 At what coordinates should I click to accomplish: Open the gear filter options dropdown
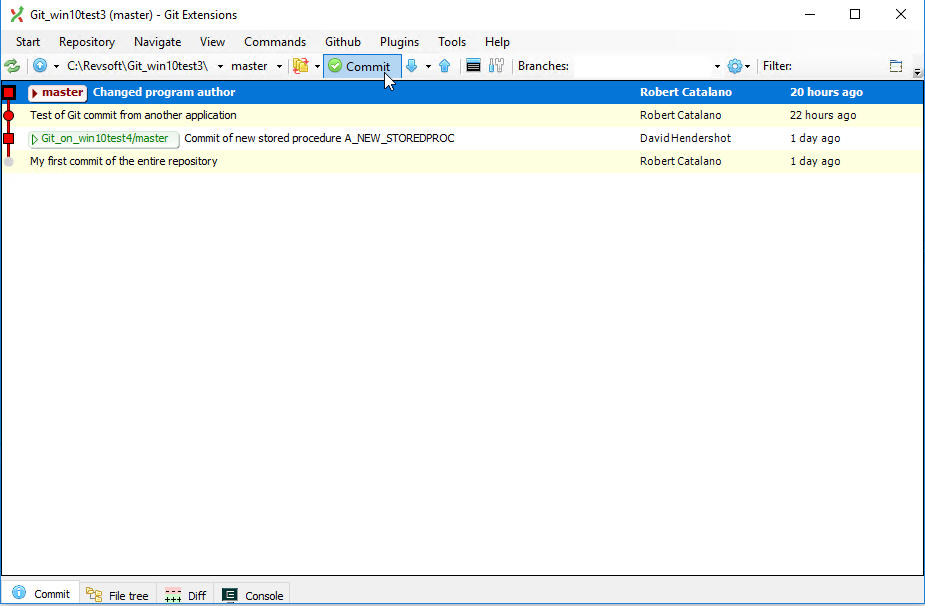(x=738, y=66)
